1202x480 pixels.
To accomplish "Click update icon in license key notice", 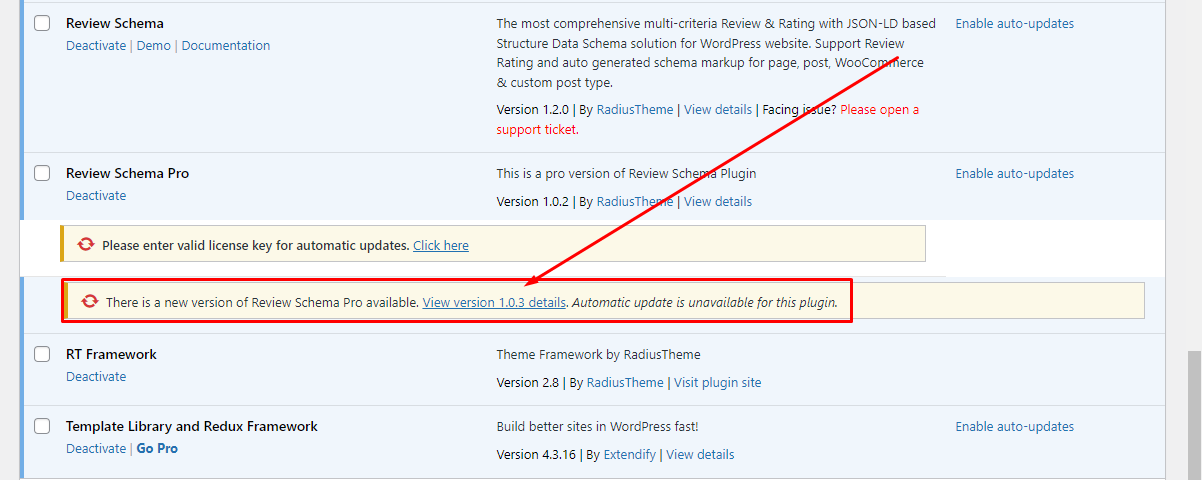I will (x=86, y=244).
